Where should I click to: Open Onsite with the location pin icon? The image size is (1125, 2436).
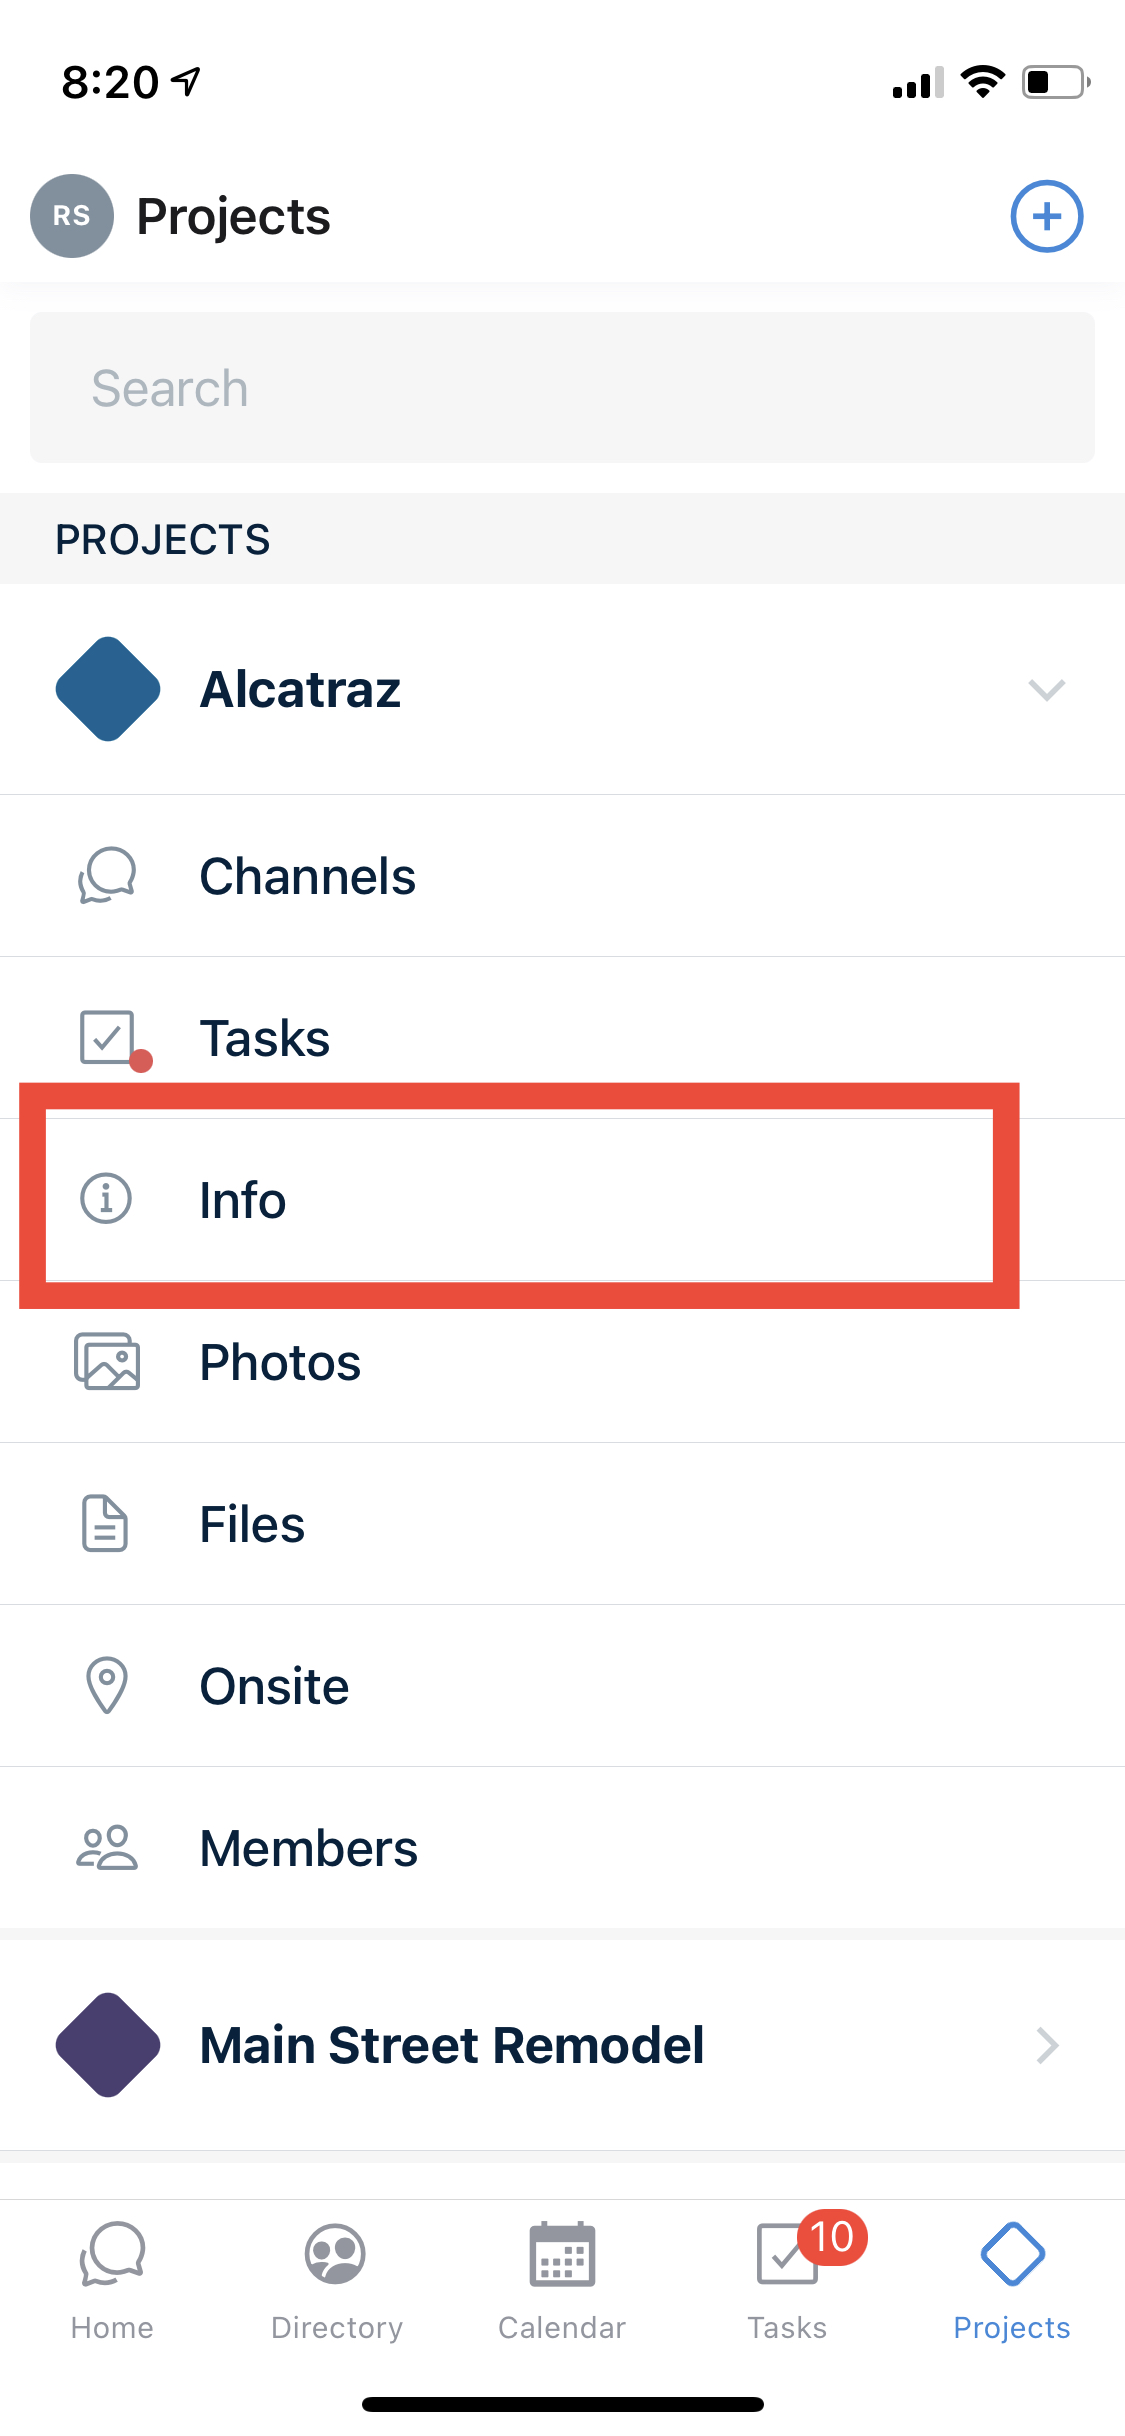coord(562,1686)
